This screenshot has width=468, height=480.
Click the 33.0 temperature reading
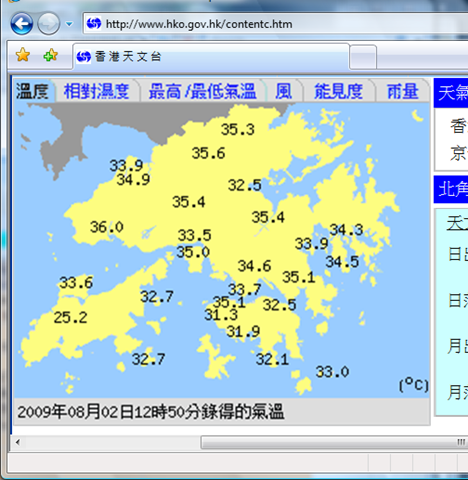click(332, 372)
